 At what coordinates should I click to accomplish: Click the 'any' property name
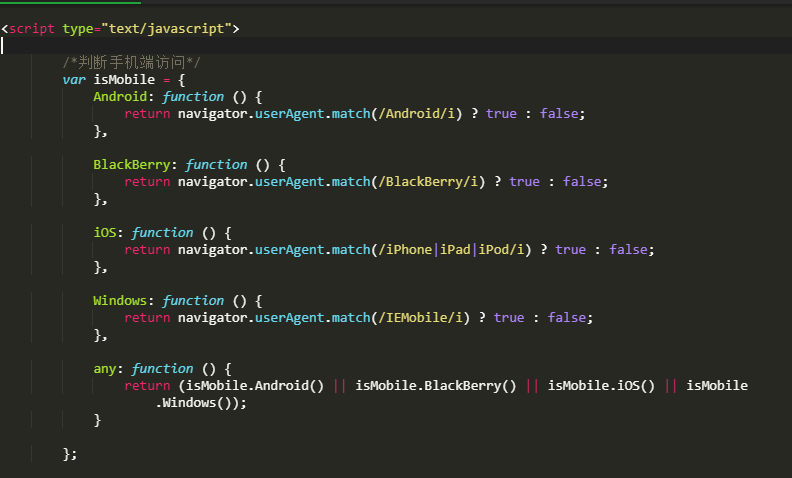click(x=105, y=369)
